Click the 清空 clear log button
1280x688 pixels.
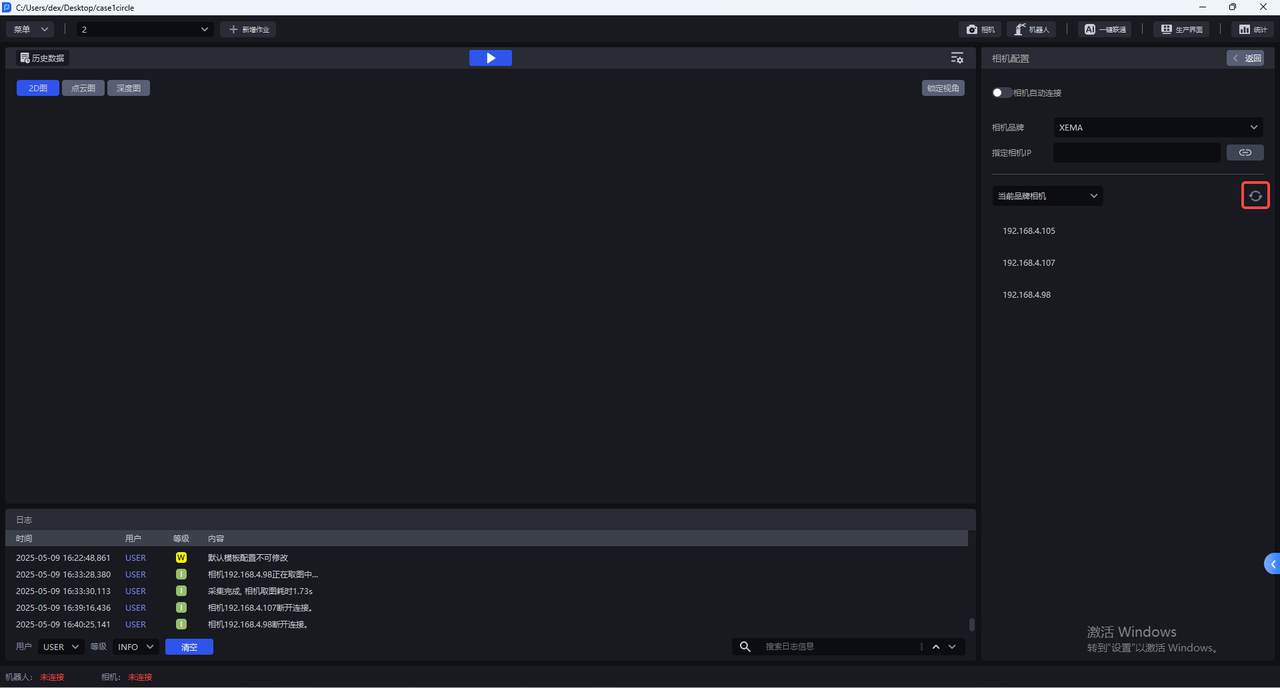(x=189, y=647)
